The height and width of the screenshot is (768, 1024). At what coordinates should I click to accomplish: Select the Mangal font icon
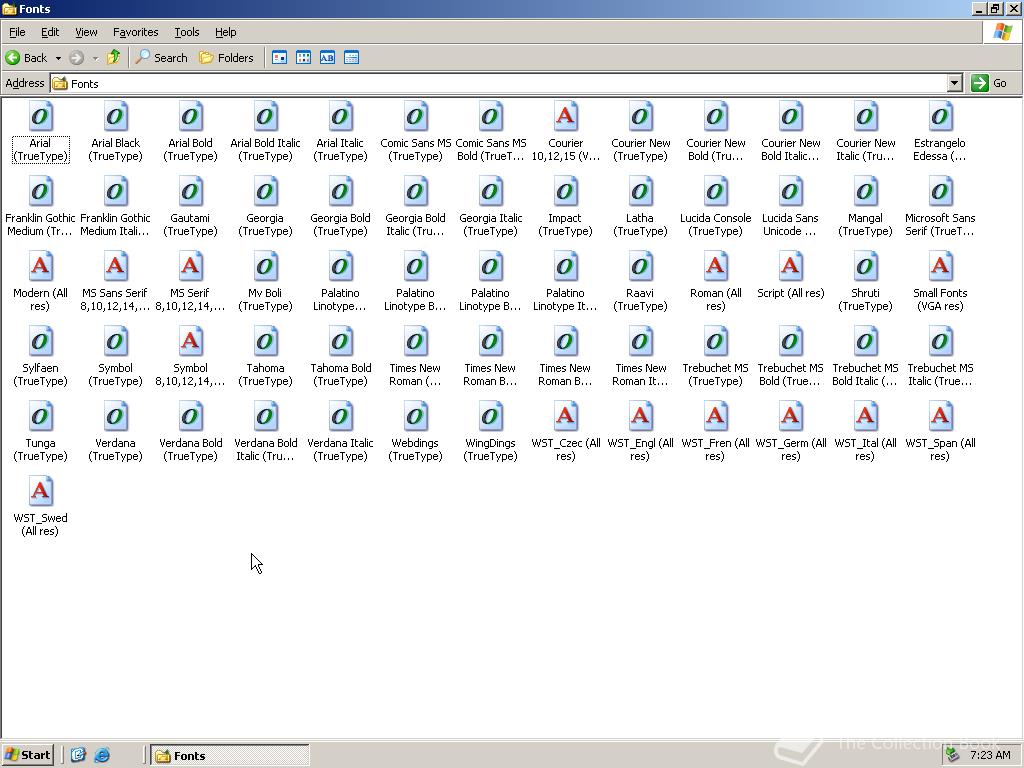tap(866, 192)
